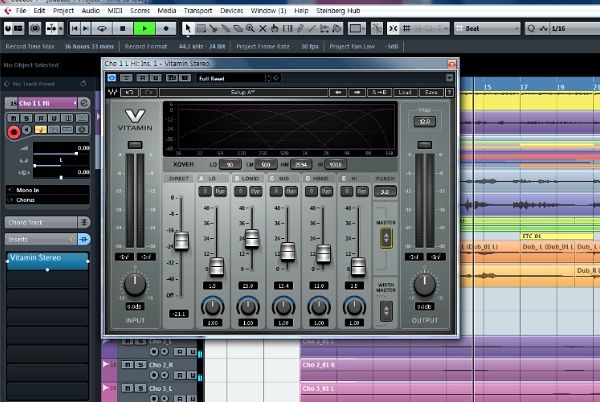Select the Split scissors tool
600x402 pixels.
coord(213,28)
